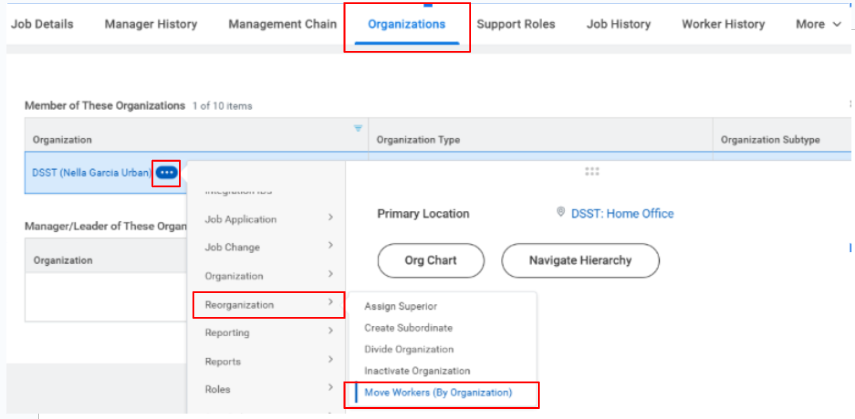Open the Reporting submenu

click(228, 332)
